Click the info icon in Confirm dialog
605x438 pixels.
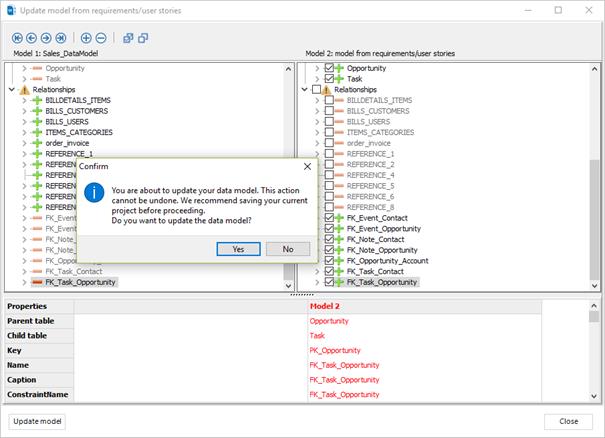pyautogui.click(x=94, y=192)
